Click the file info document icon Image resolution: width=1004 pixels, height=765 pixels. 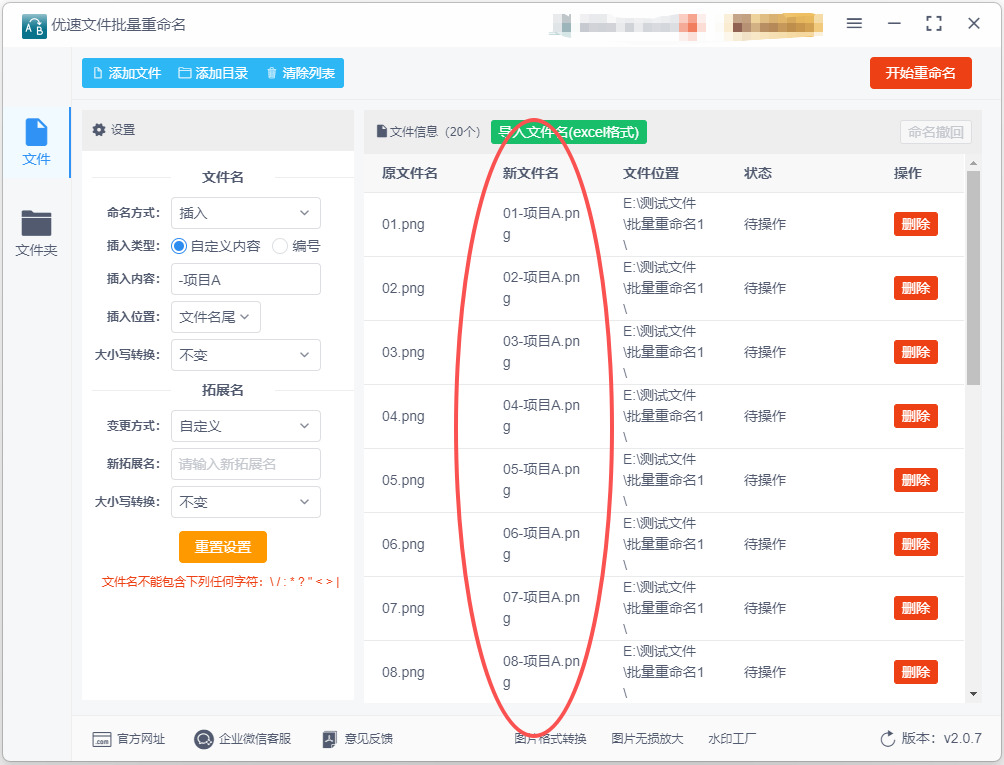pyautogui.click(x=382, y=131)
